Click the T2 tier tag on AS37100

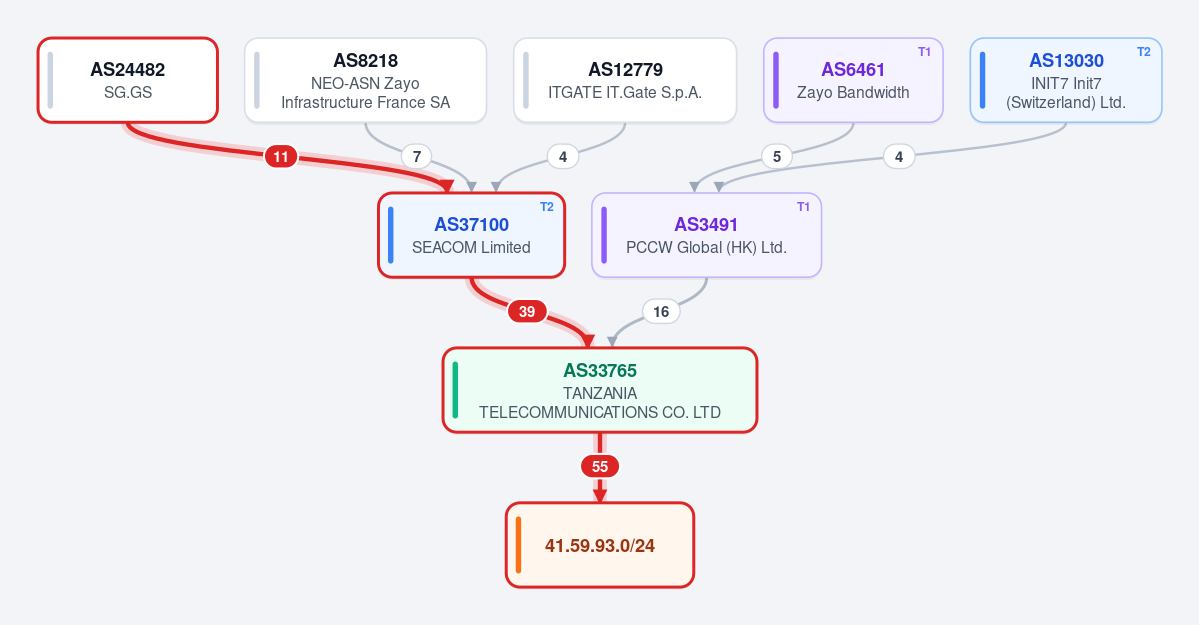click(547, 207)
